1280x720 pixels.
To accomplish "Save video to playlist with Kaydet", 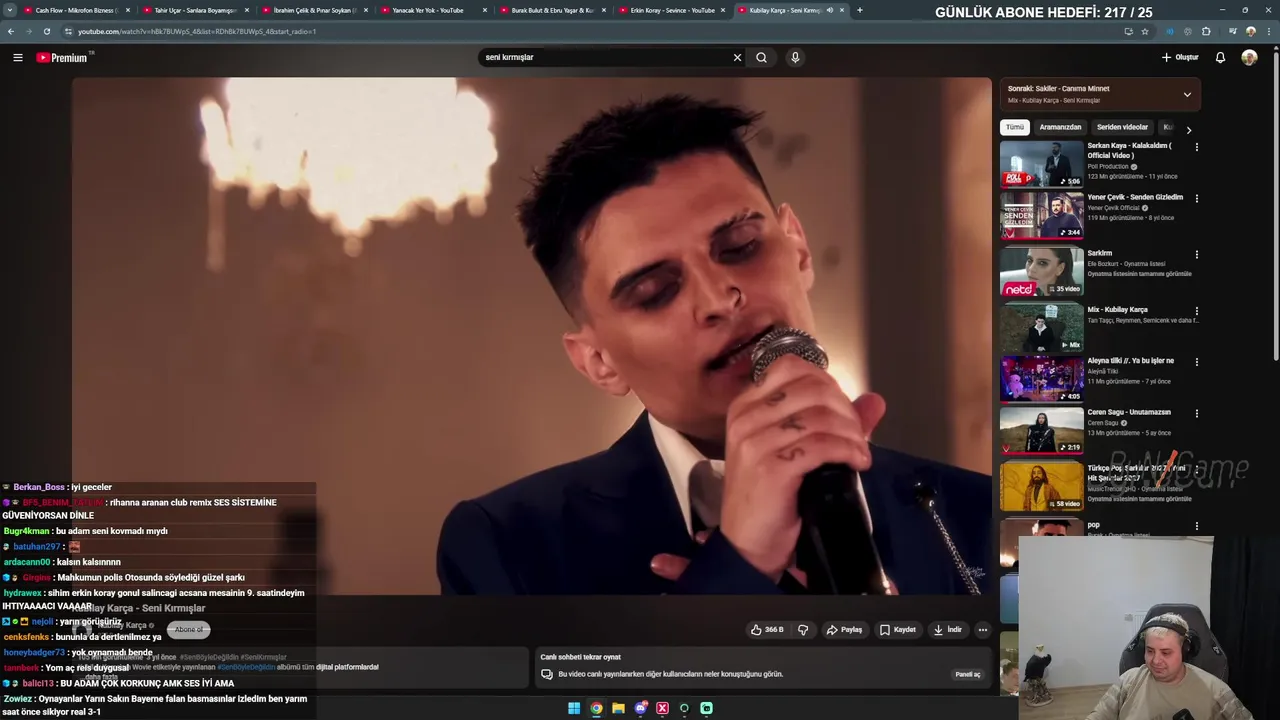I will point(898,630).
